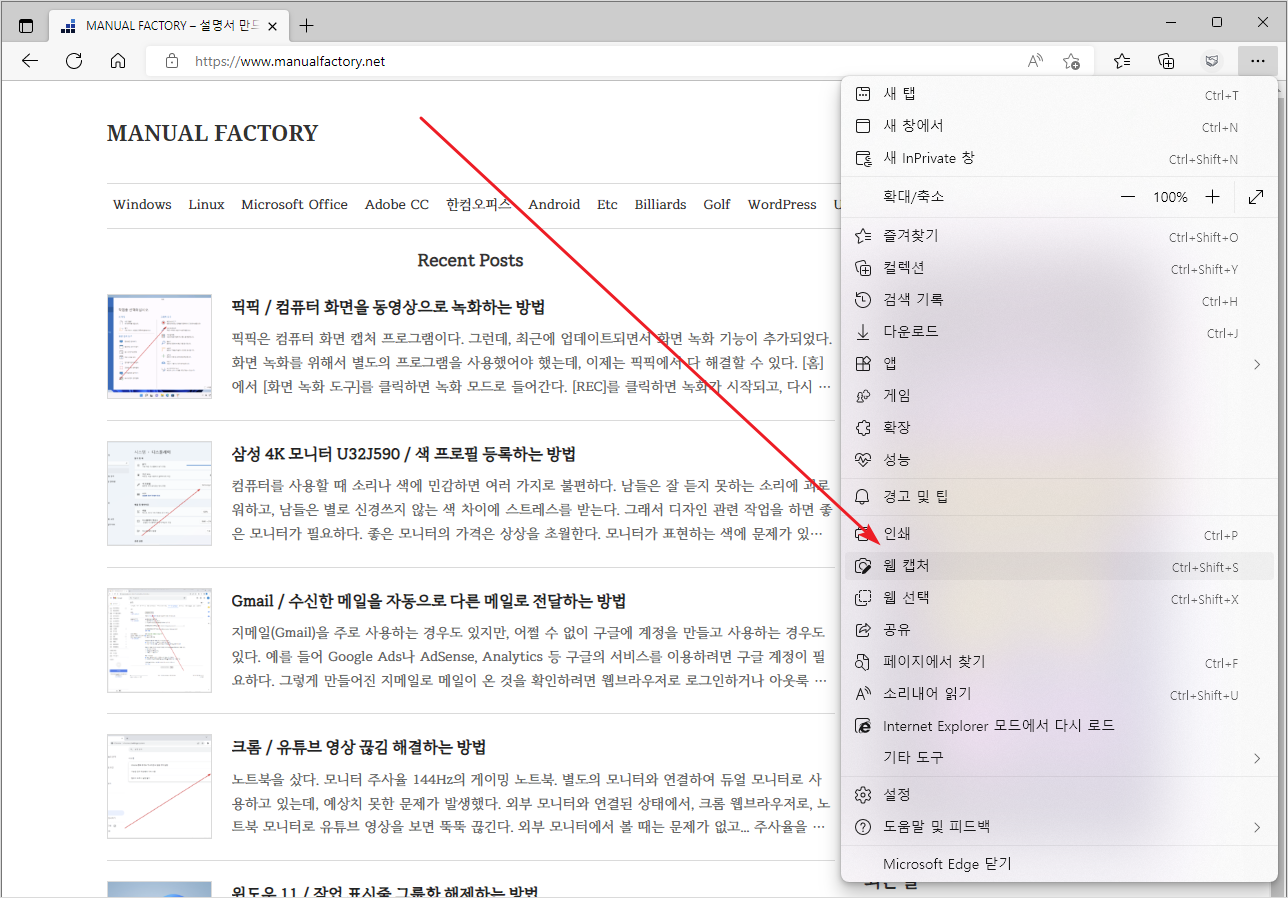
Task: Zoom out with minus button
Action: [x=1128, y=197]
